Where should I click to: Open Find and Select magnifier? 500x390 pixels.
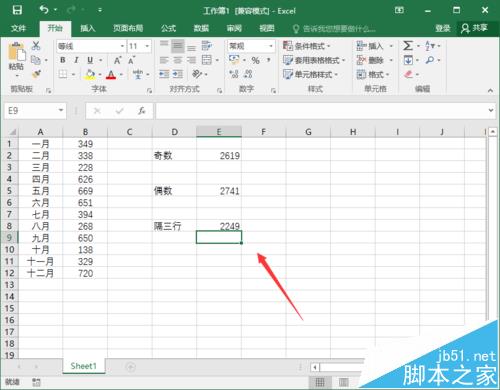point(430,60)
